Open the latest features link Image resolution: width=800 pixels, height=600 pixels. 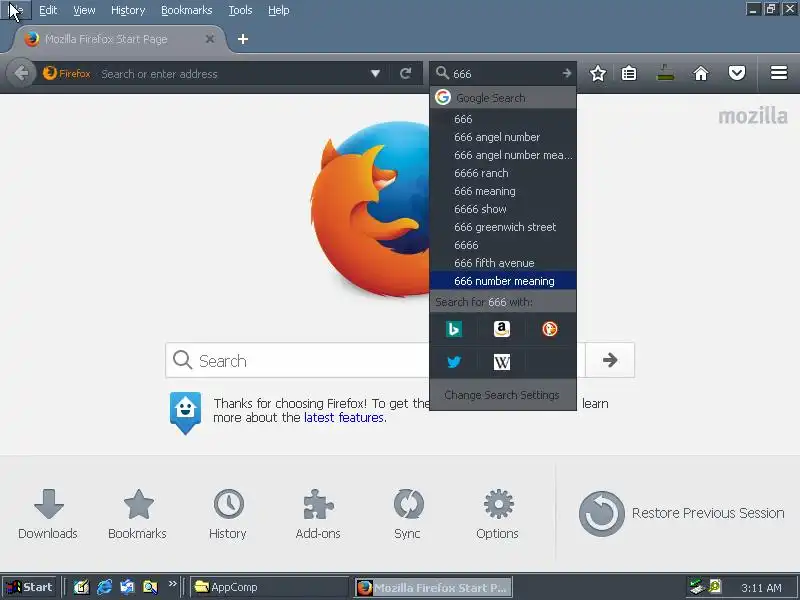(344, 417)
